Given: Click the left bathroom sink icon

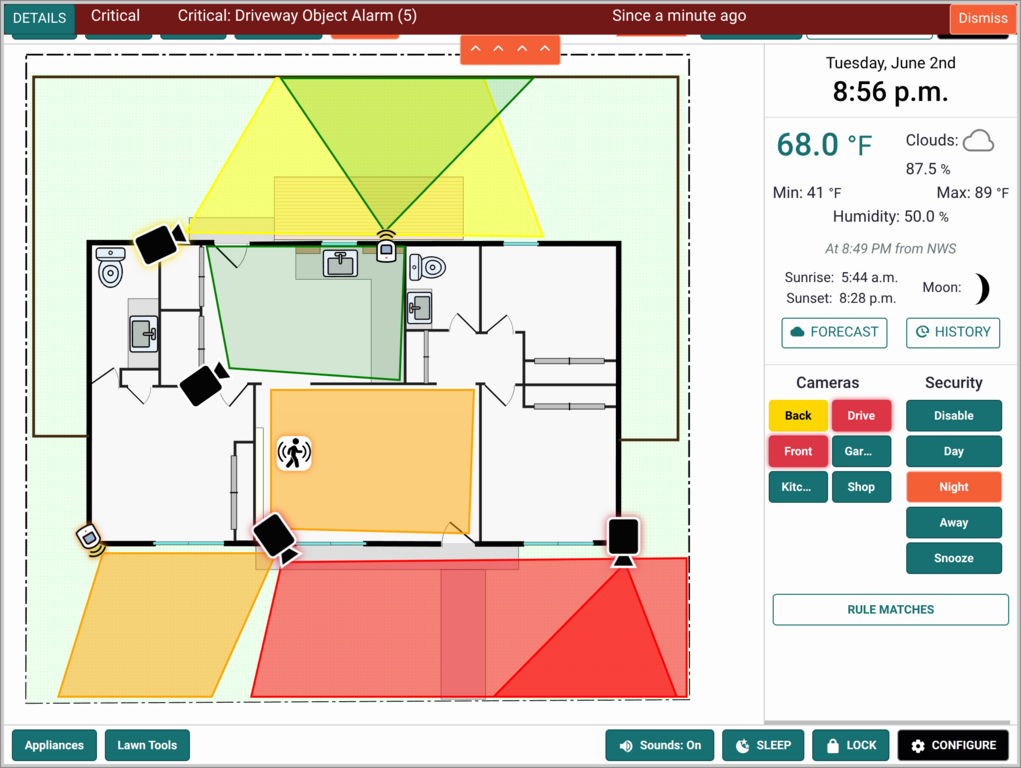Looking at the screenshot, I should (x=143, y=333).
